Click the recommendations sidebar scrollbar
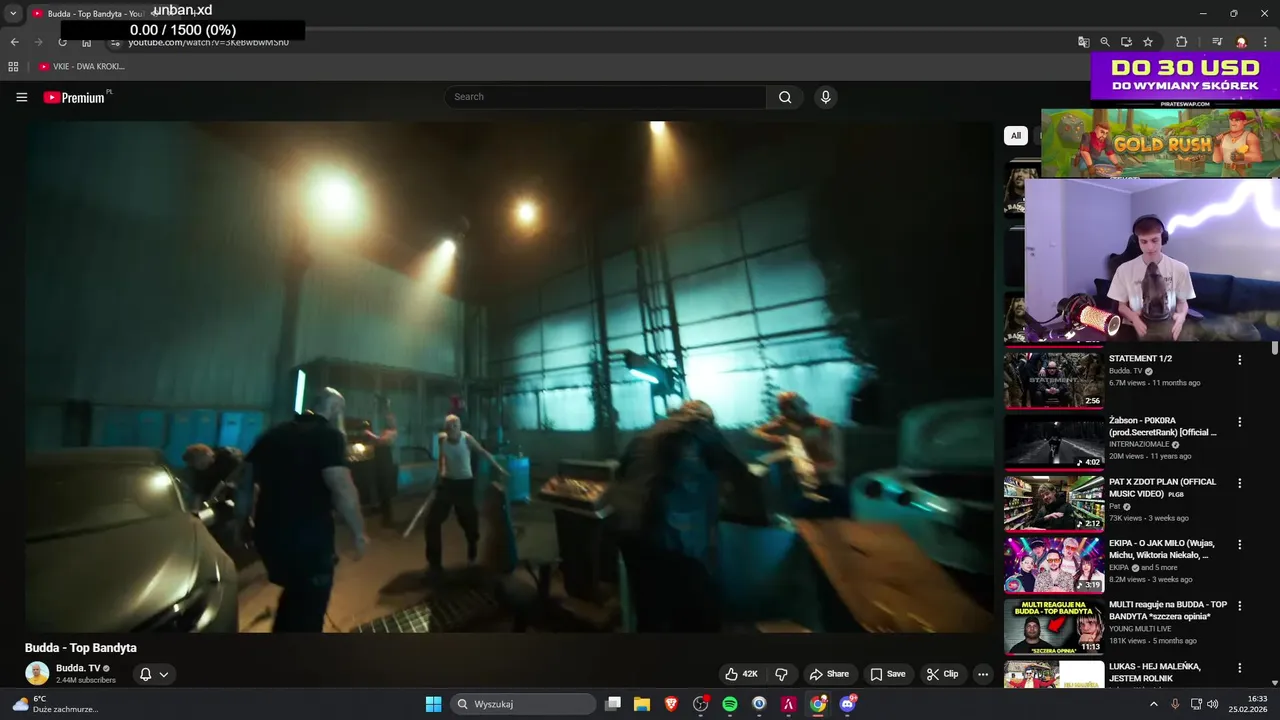The height and width of the screenshot is (720, 1280). click(1275, 348)
